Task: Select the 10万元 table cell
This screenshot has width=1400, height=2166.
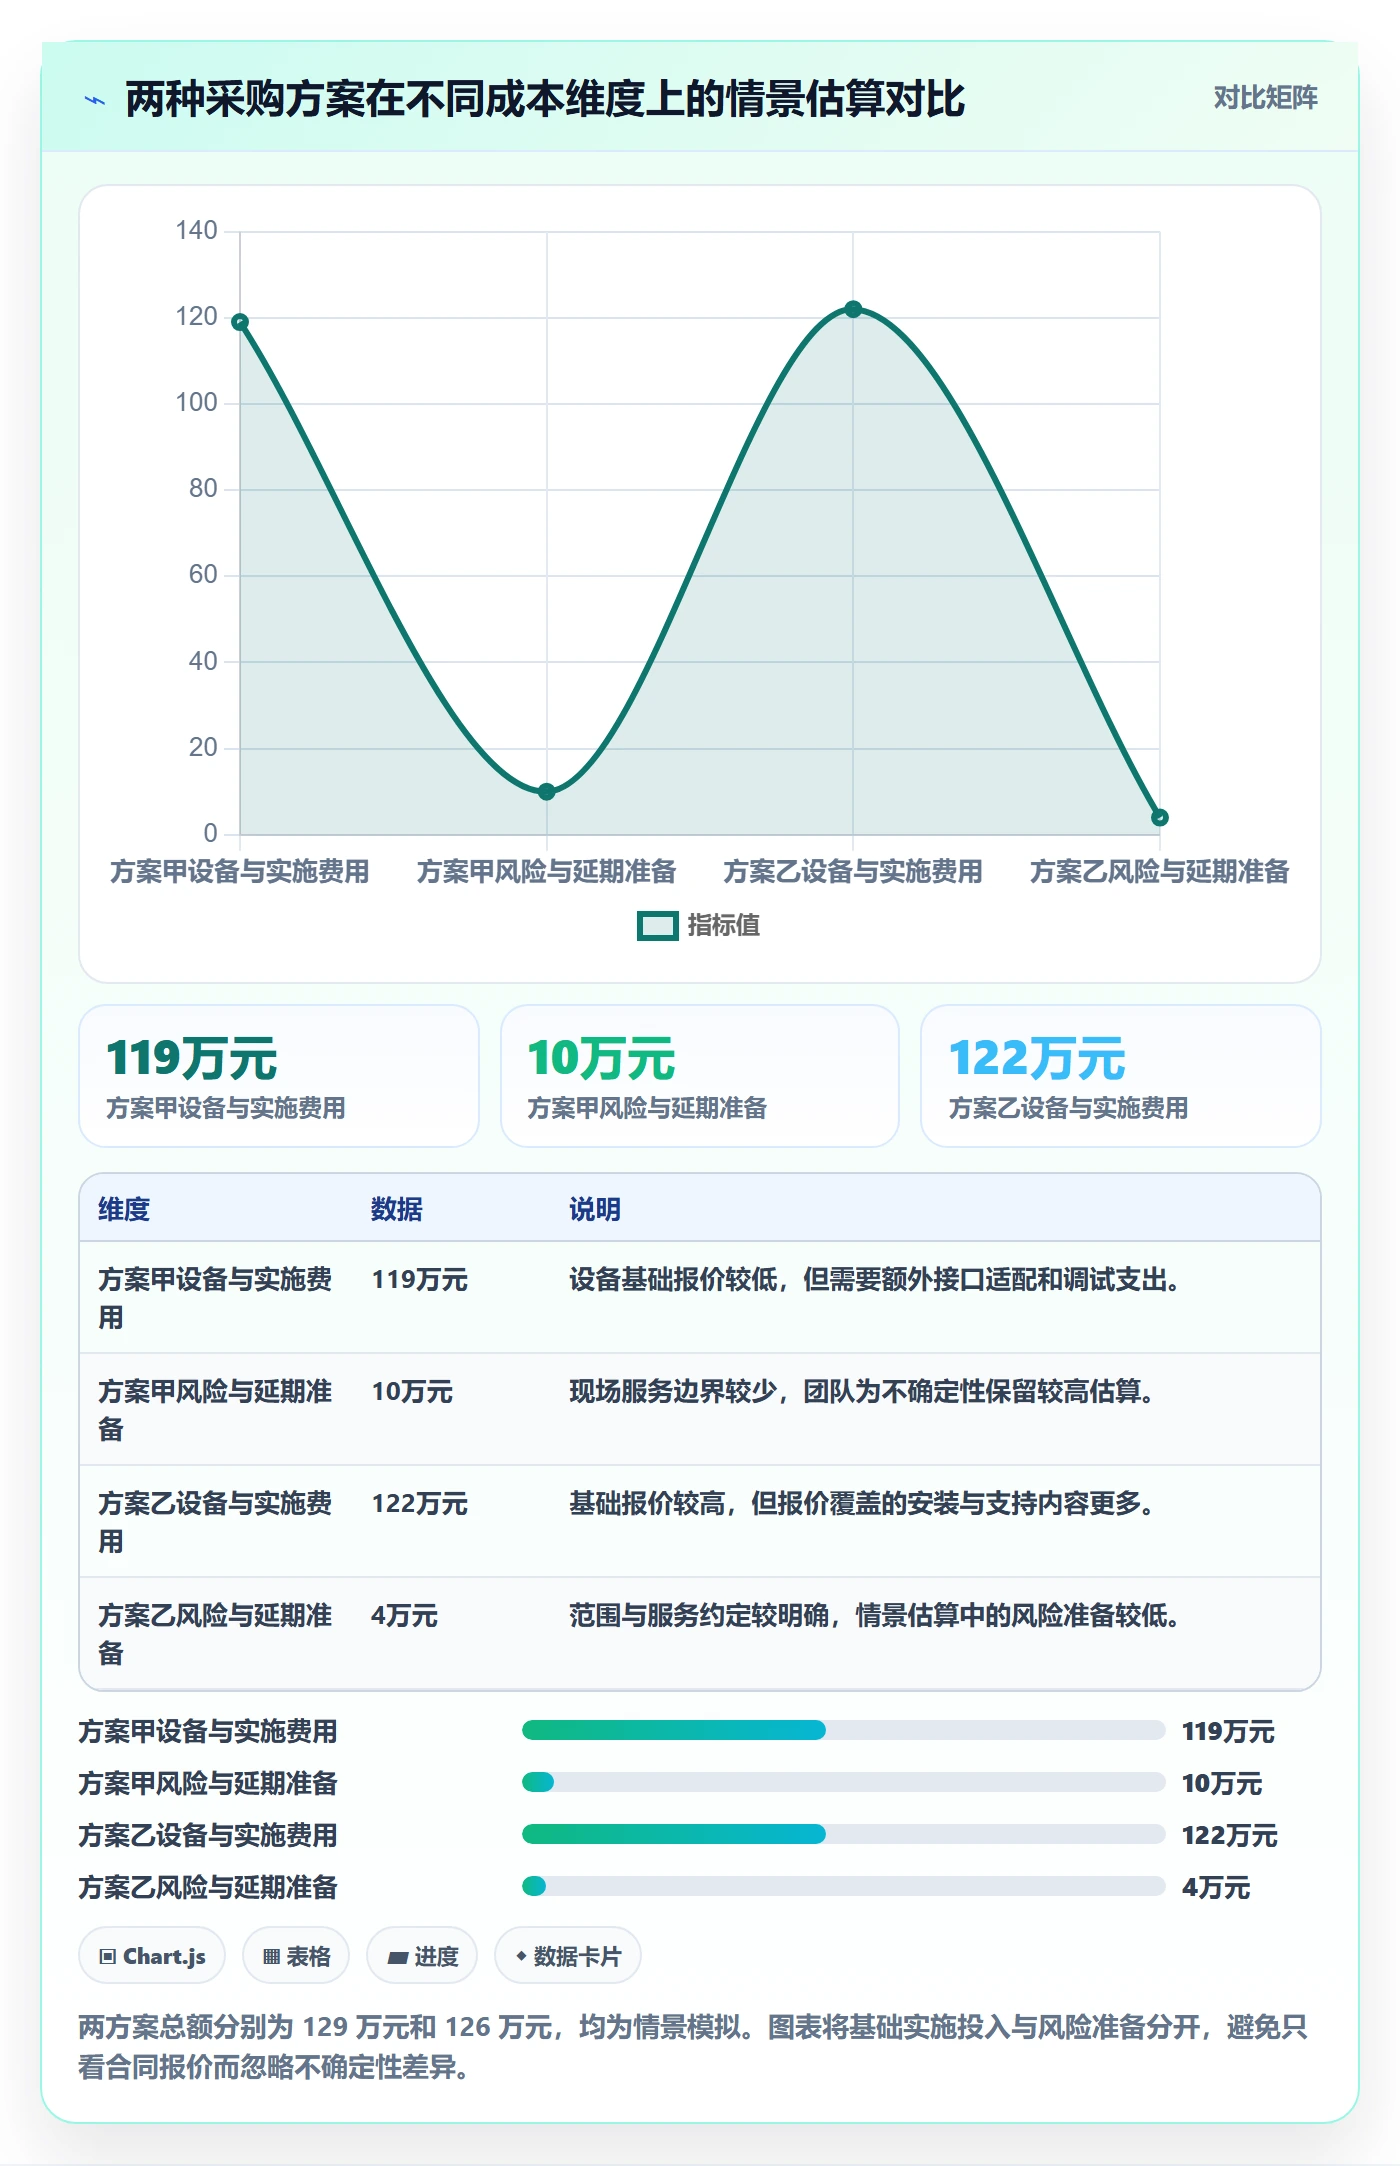Action: [x=412, y=1392]
